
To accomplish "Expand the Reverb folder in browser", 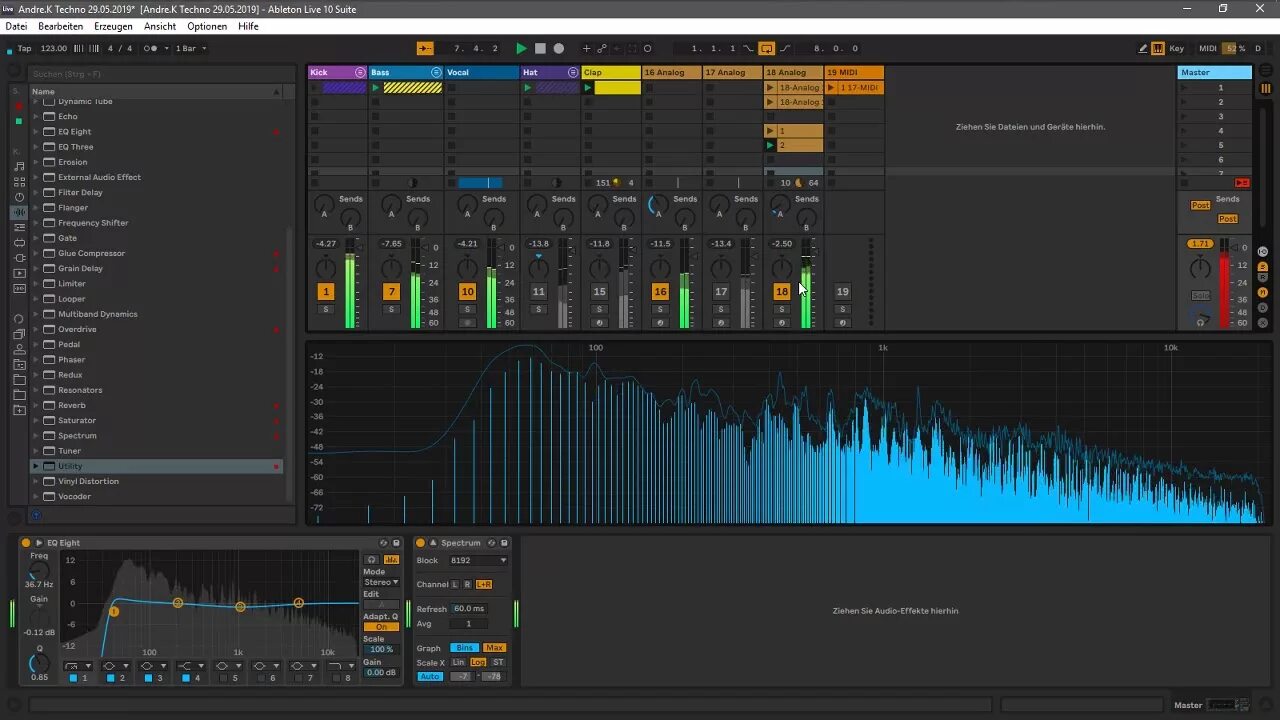I will 36,405.
